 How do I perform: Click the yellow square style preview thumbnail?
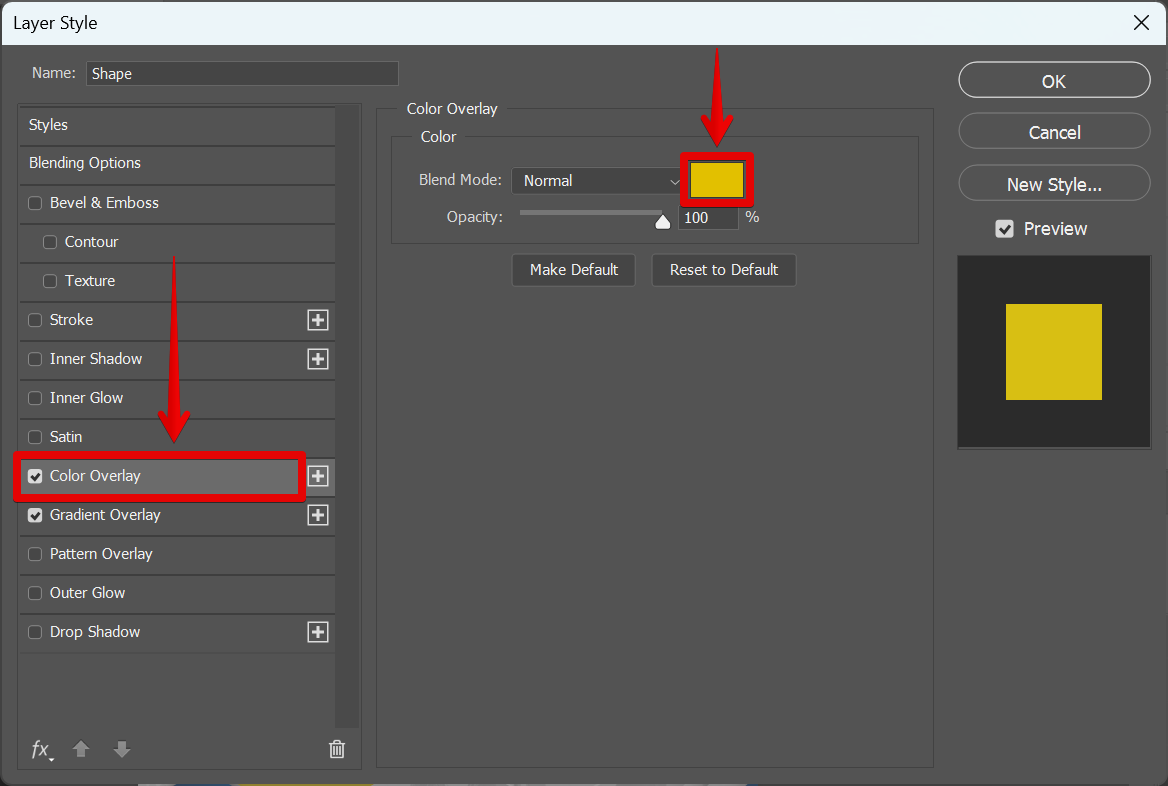pos(1053,352)
